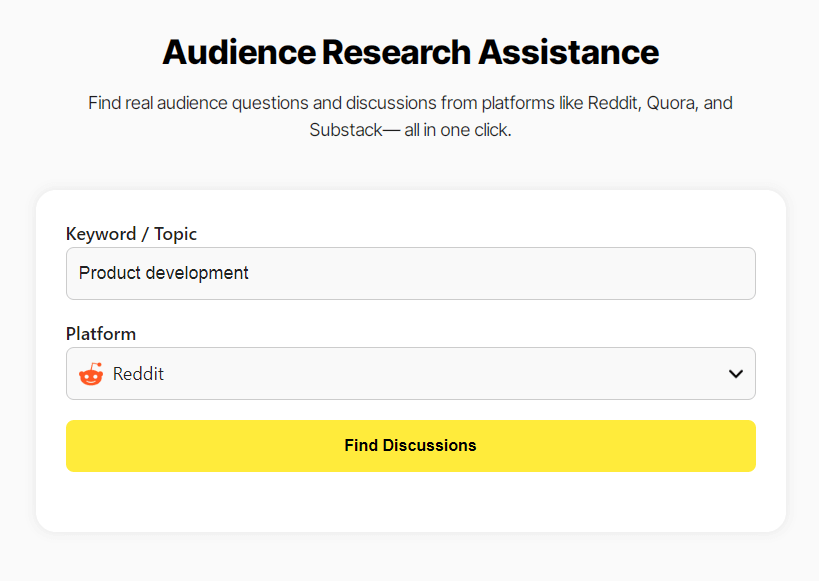Click the Reddit alien logo icon

click(91, 374)
